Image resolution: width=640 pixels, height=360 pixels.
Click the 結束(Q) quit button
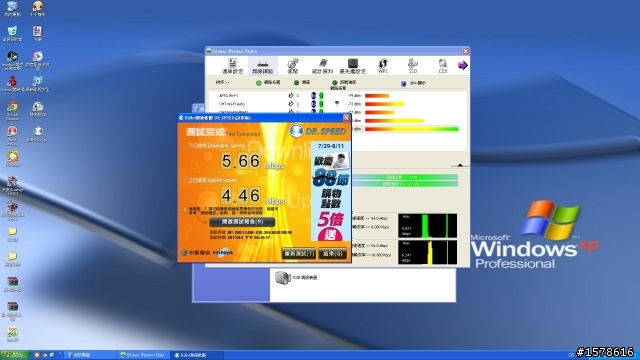click(332, 254)
